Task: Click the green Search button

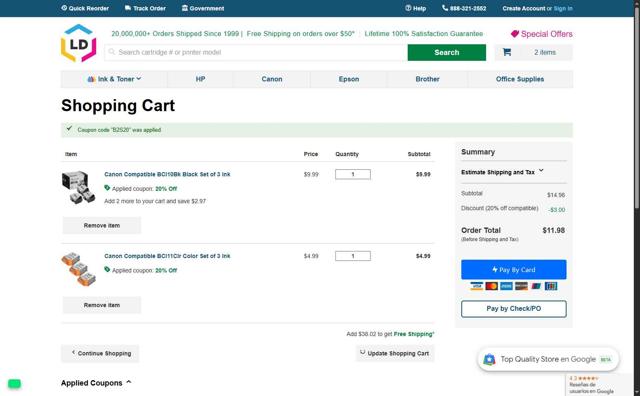Action: click(x=447, y=52)
